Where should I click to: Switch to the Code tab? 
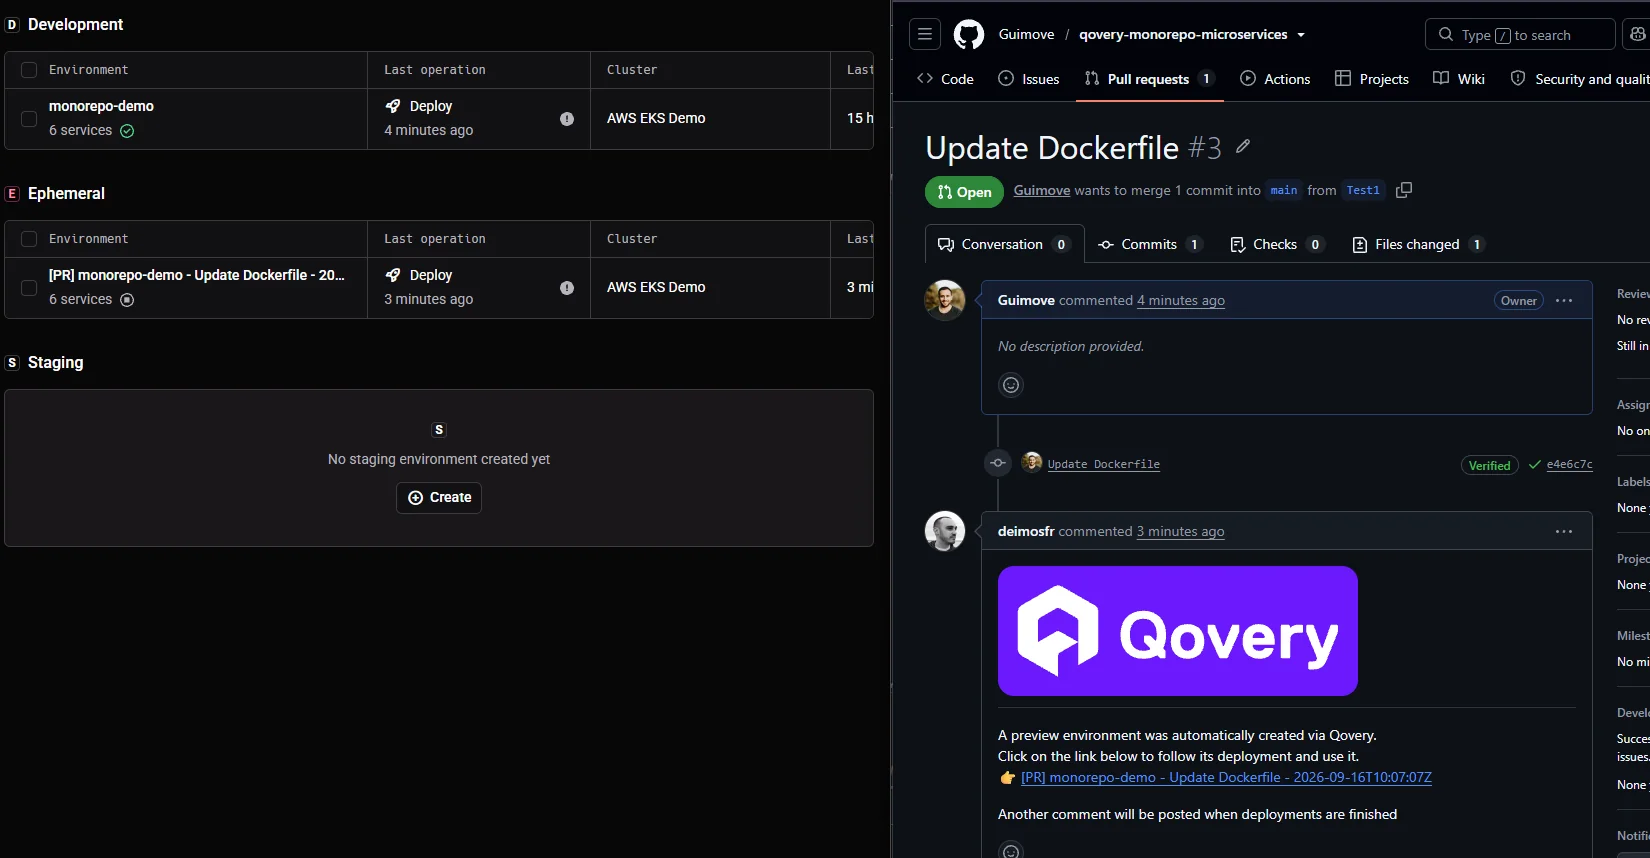coord(945,79)
